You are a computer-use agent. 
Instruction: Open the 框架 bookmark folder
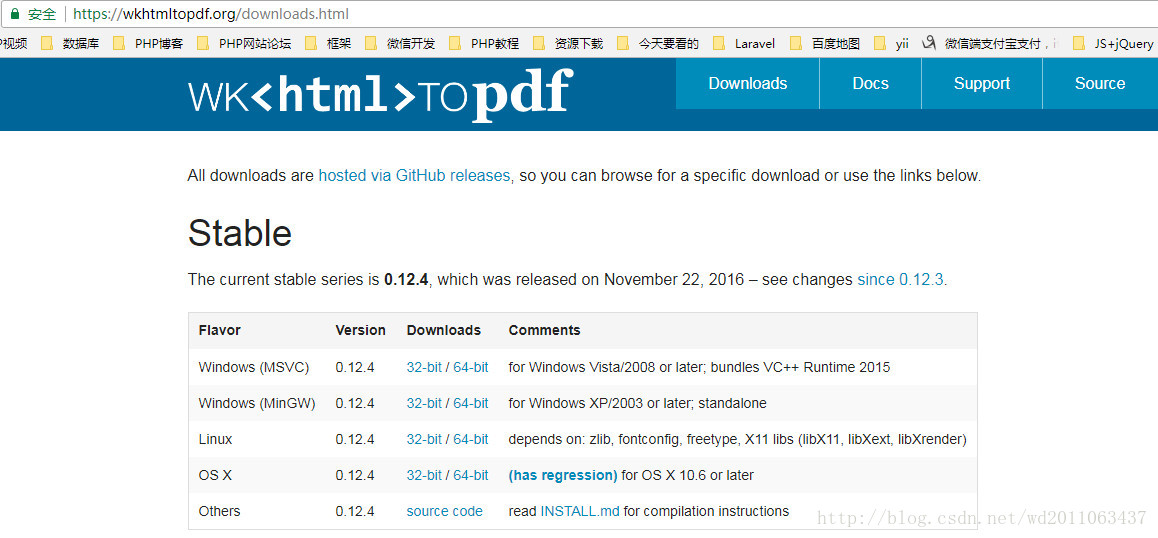click(328, 44)
